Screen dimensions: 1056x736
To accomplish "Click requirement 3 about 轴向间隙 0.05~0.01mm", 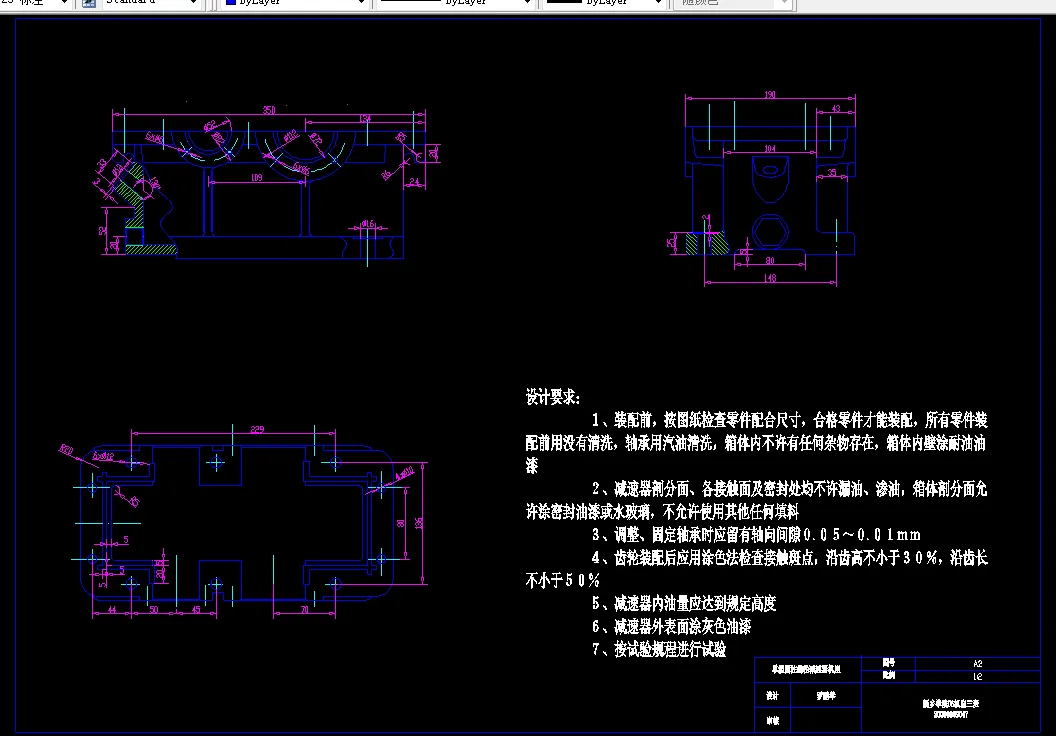I will pos(756,535).
